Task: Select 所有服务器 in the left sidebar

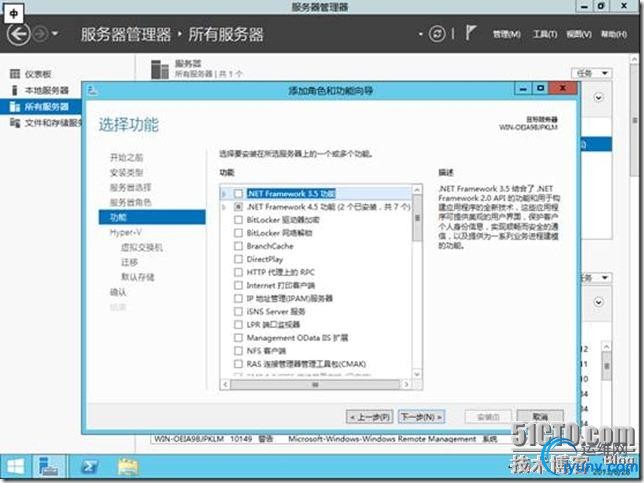Action: coord(40,106)
